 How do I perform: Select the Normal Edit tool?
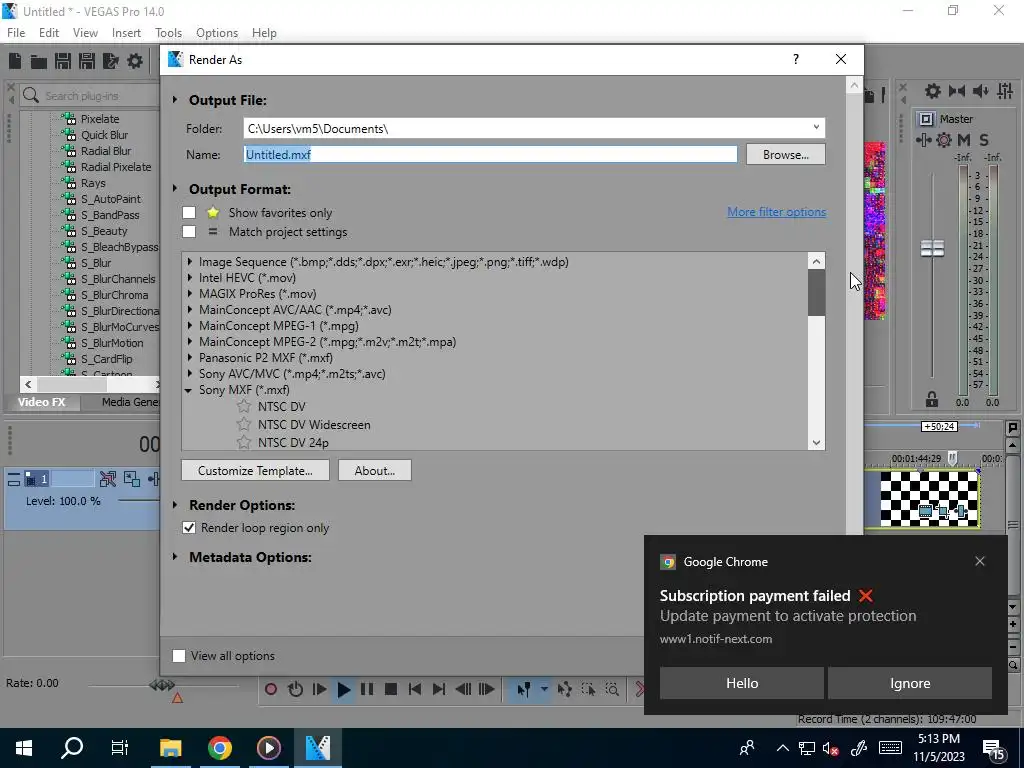pos(524,689)
